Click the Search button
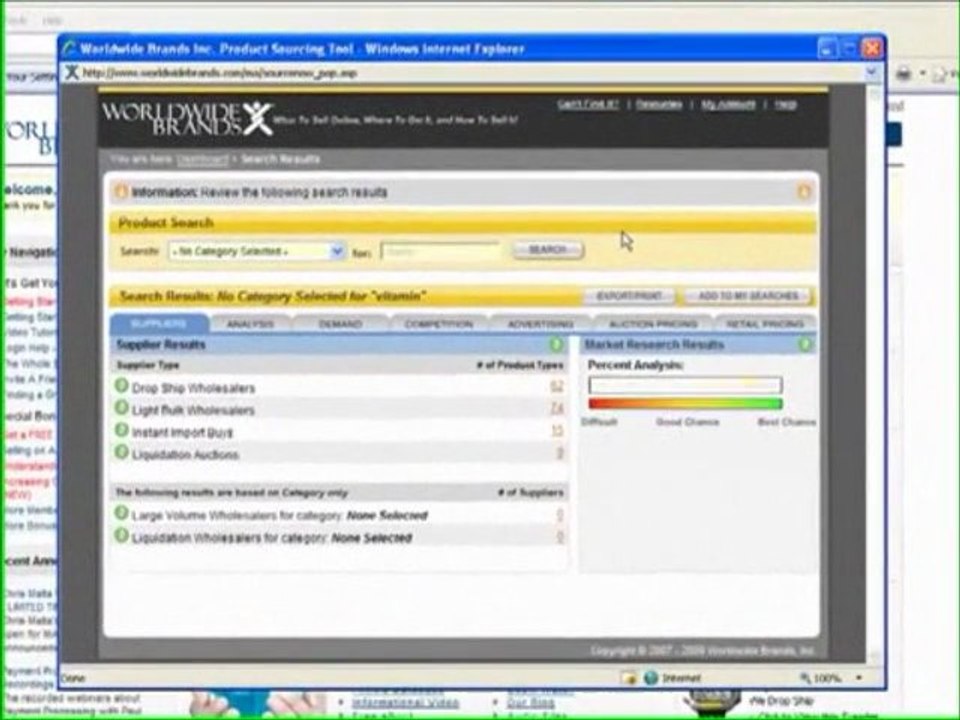This screenshot has width=960, height=720. coord(548,250)
